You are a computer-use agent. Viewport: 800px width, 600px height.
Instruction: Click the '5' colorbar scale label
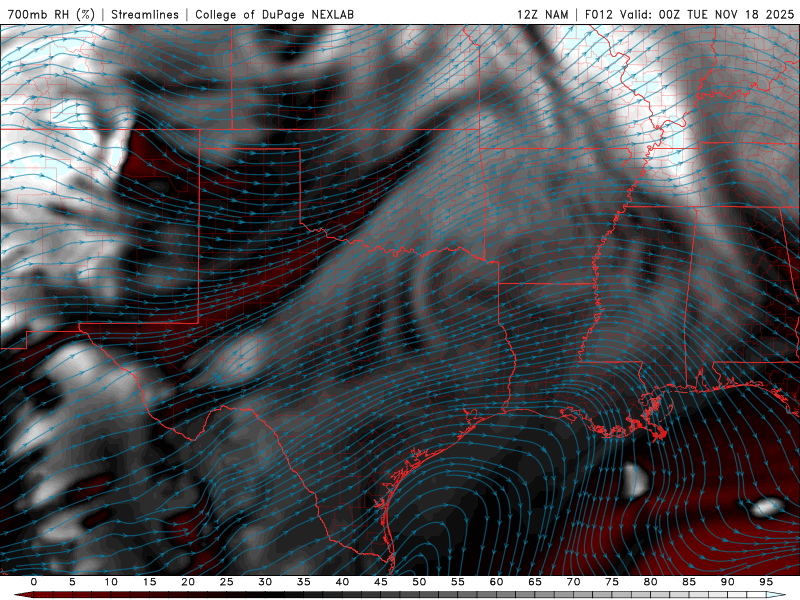coord(72,582)
